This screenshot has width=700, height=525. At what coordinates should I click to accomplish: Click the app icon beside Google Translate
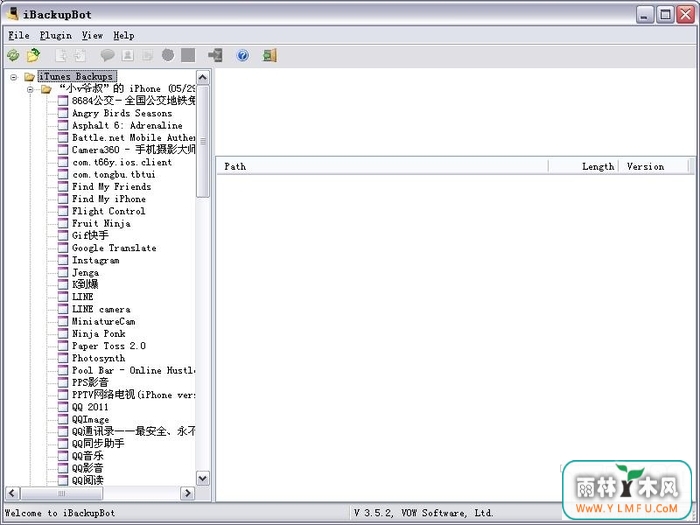(x=63, y=248)
